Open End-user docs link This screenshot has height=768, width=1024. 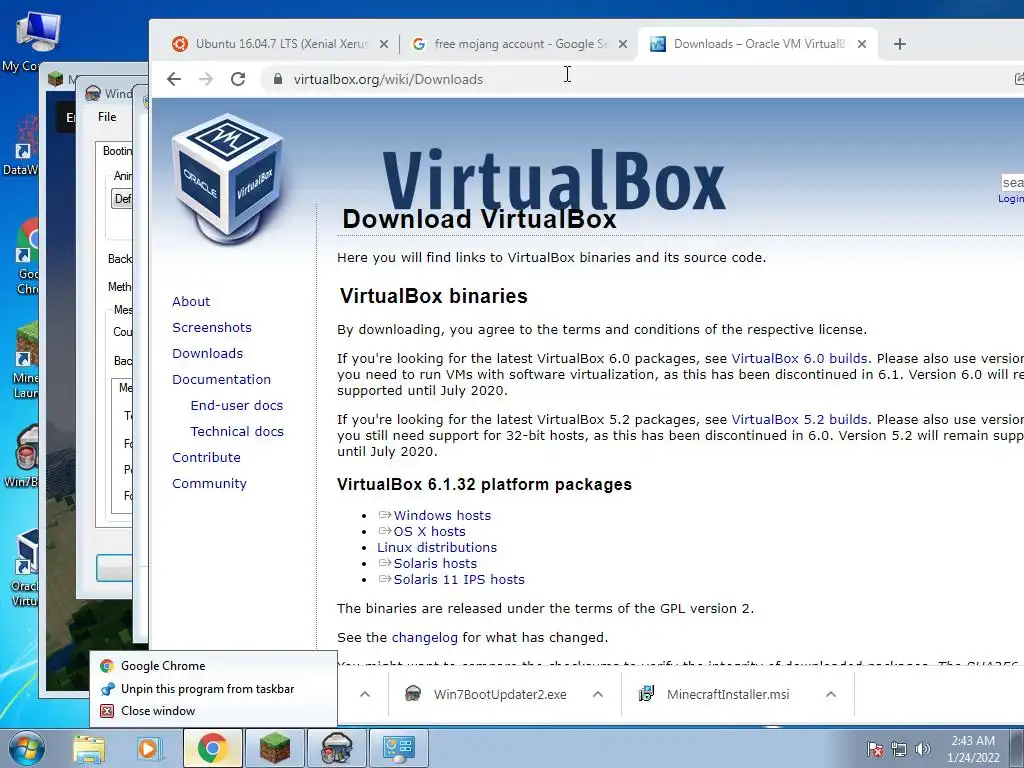(x=236, y=406)
